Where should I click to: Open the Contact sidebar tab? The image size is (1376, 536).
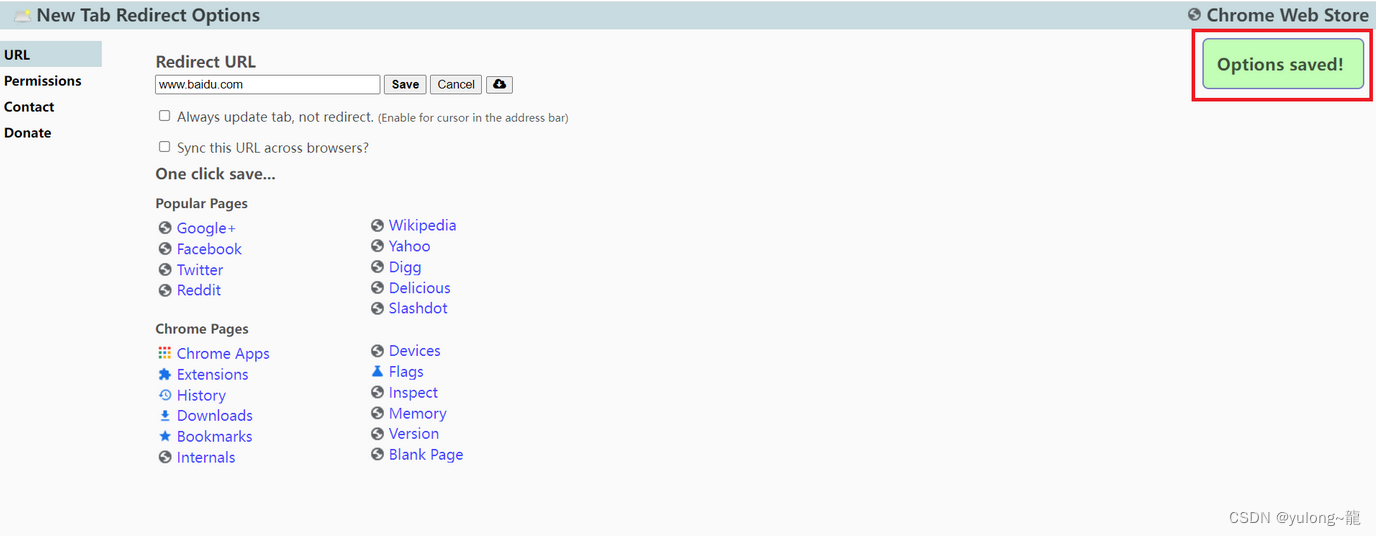coord(29,107)
